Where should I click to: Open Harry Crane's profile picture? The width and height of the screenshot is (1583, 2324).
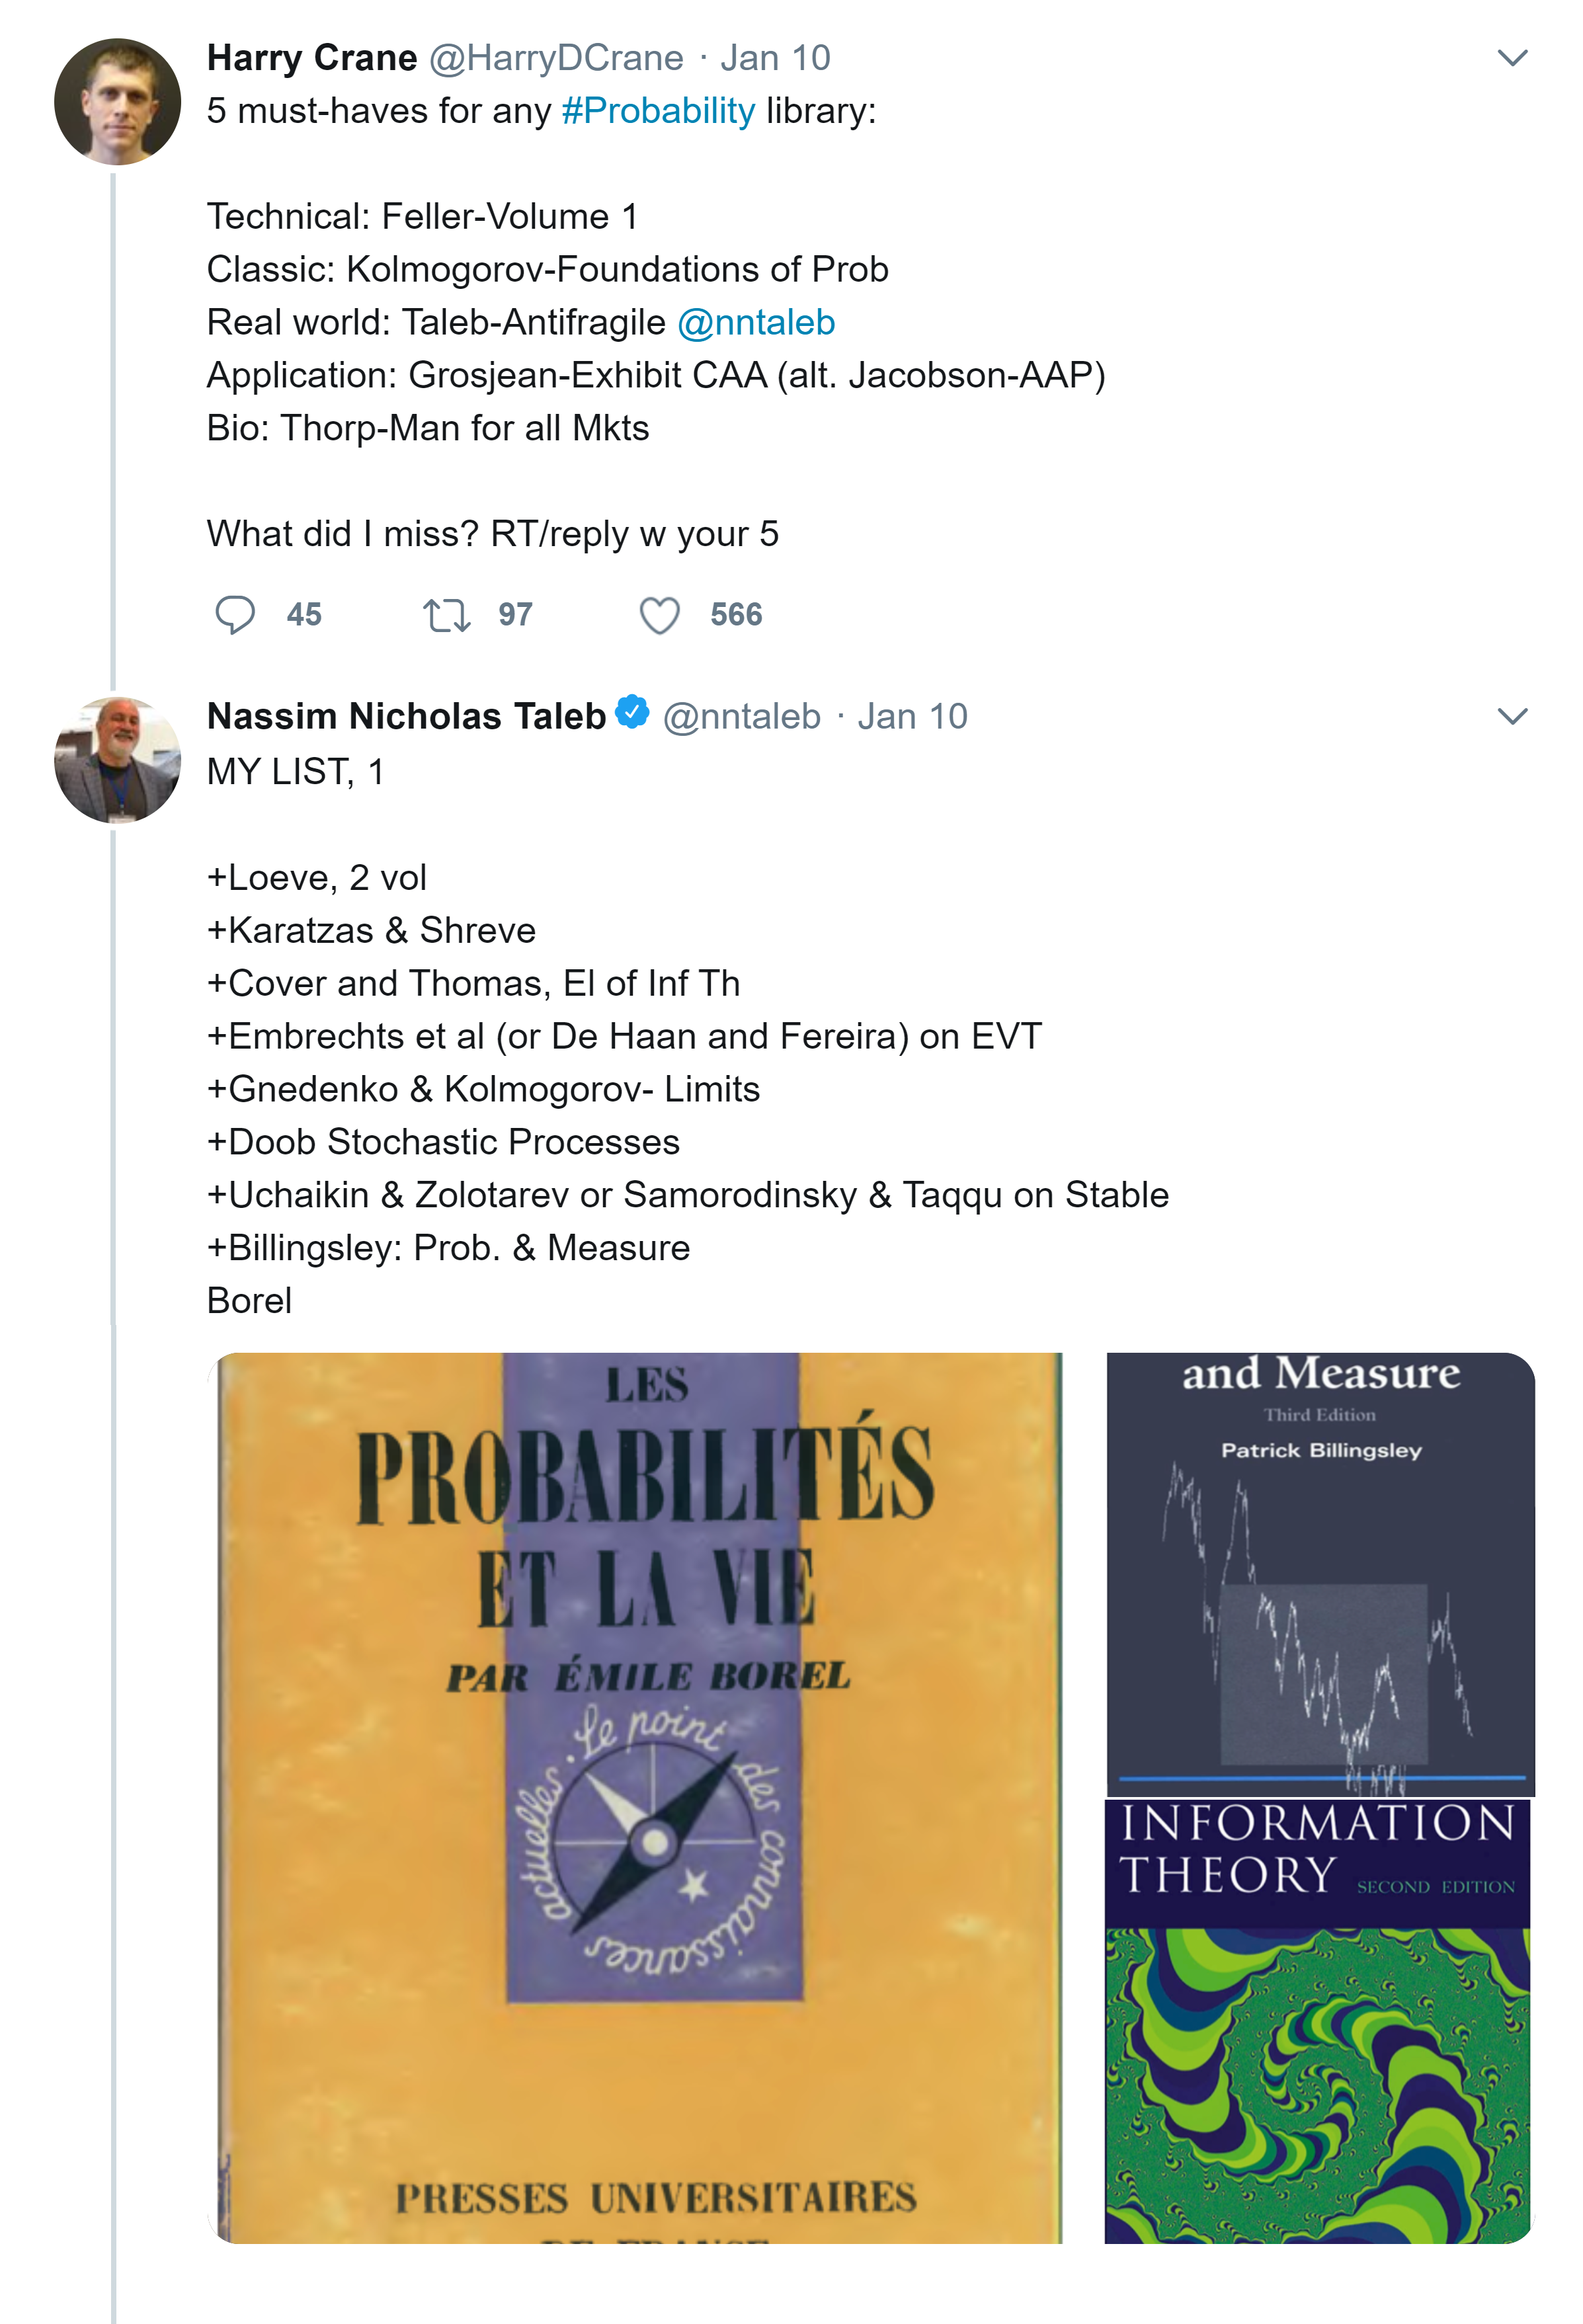(117, 102)
